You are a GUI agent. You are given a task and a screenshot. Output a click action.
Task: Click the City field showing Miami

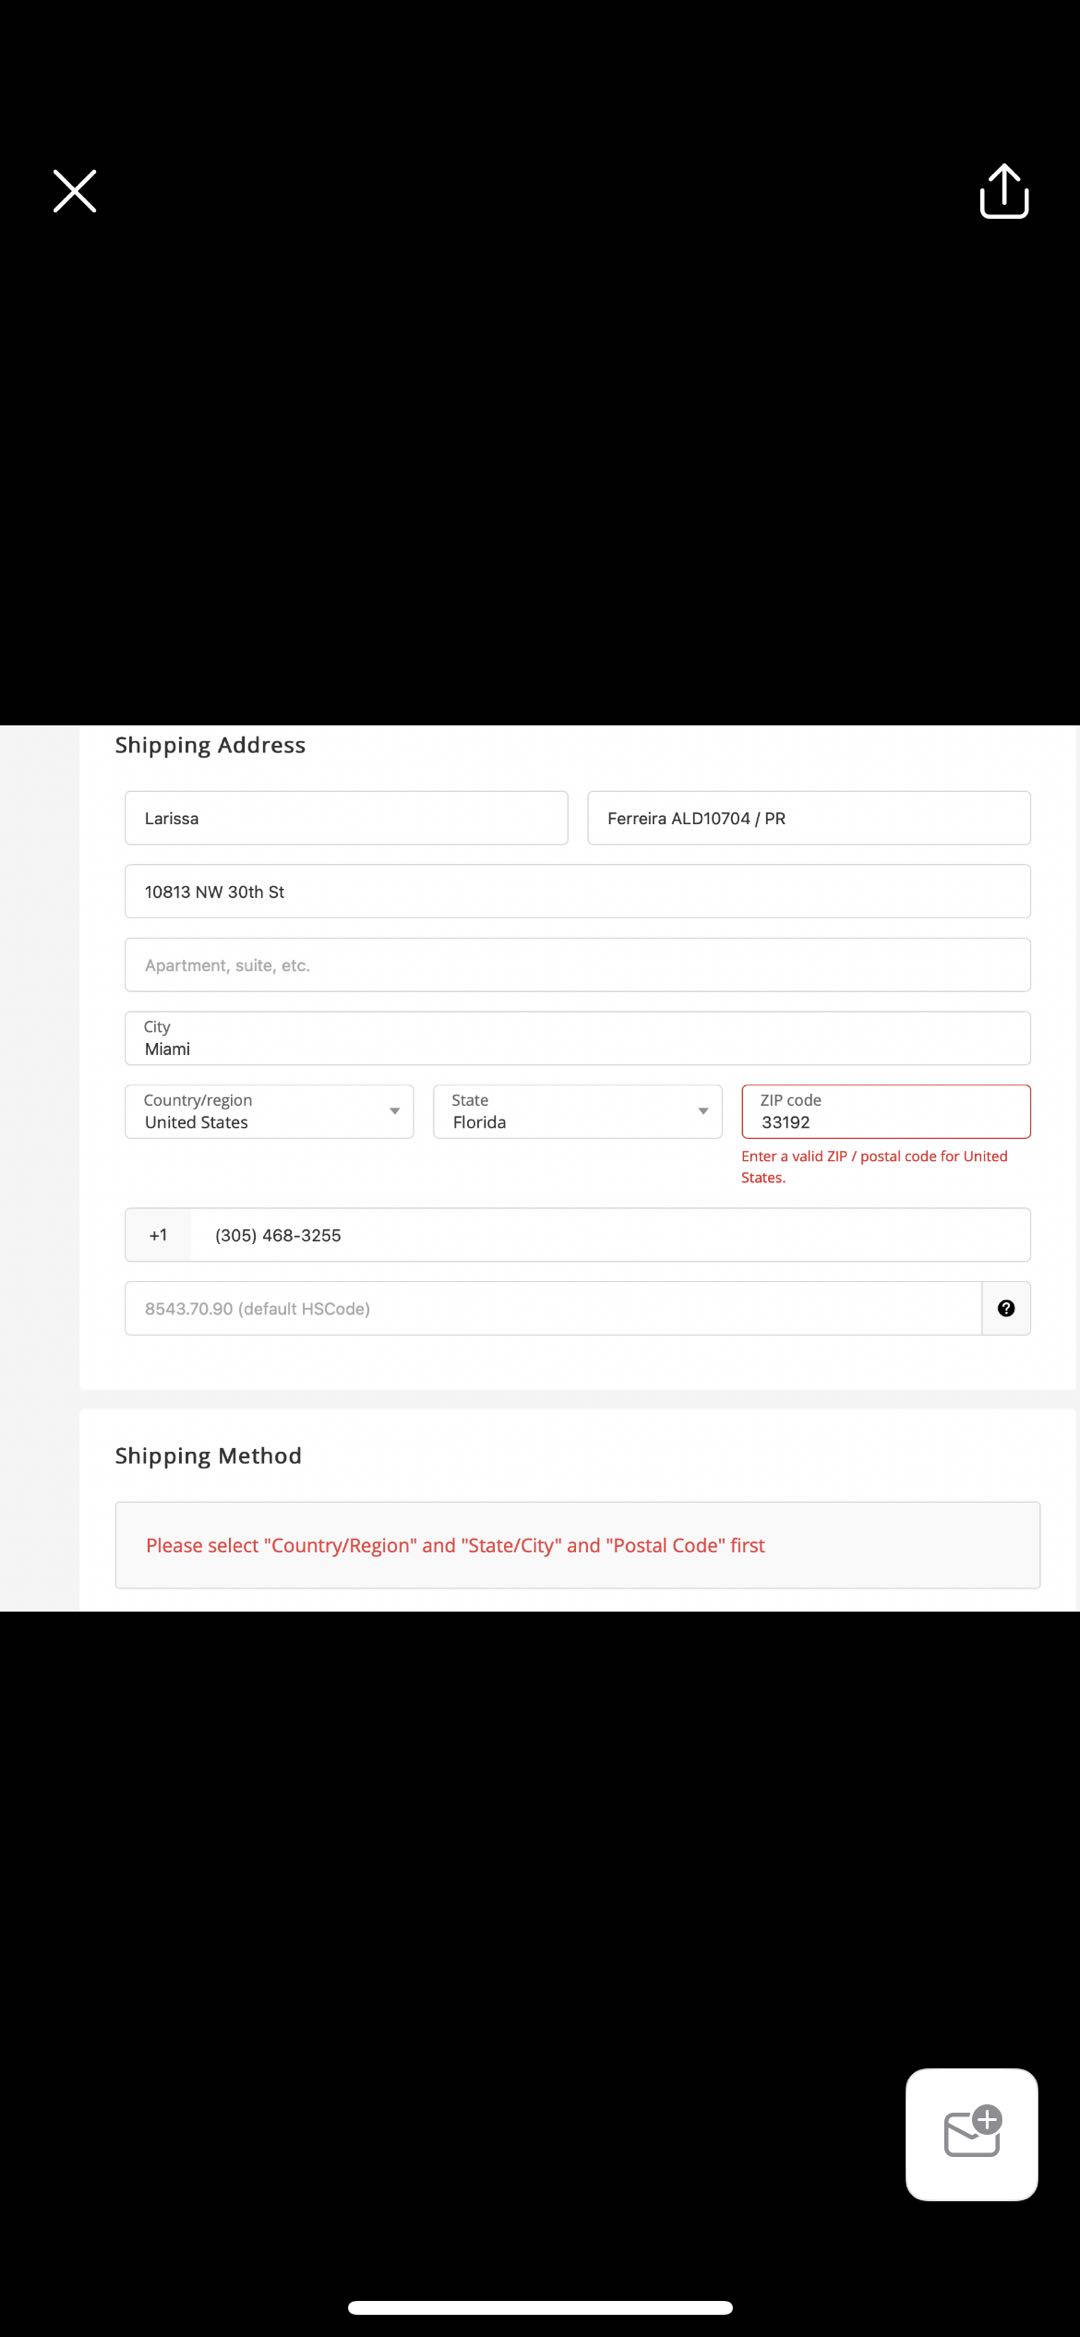[x=577, y=1039]
